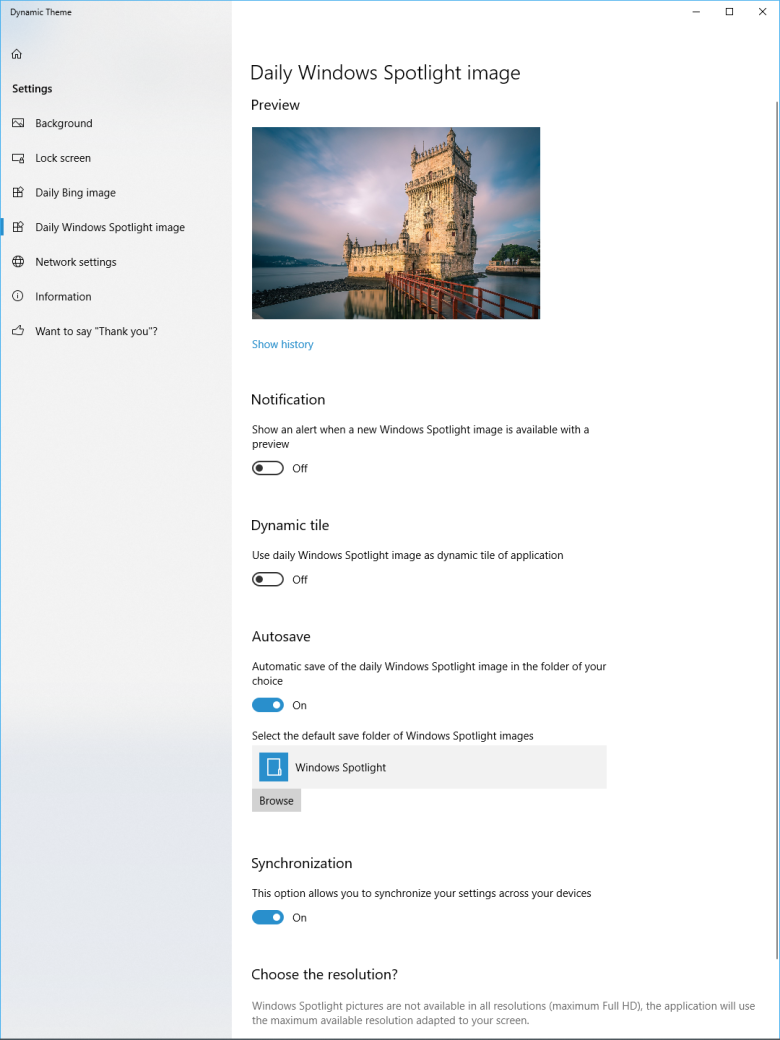Click the blue Windows Spotlight folder icon
Image resolution: width=780 pixels, height=1040 pixels.
(273, 767)
